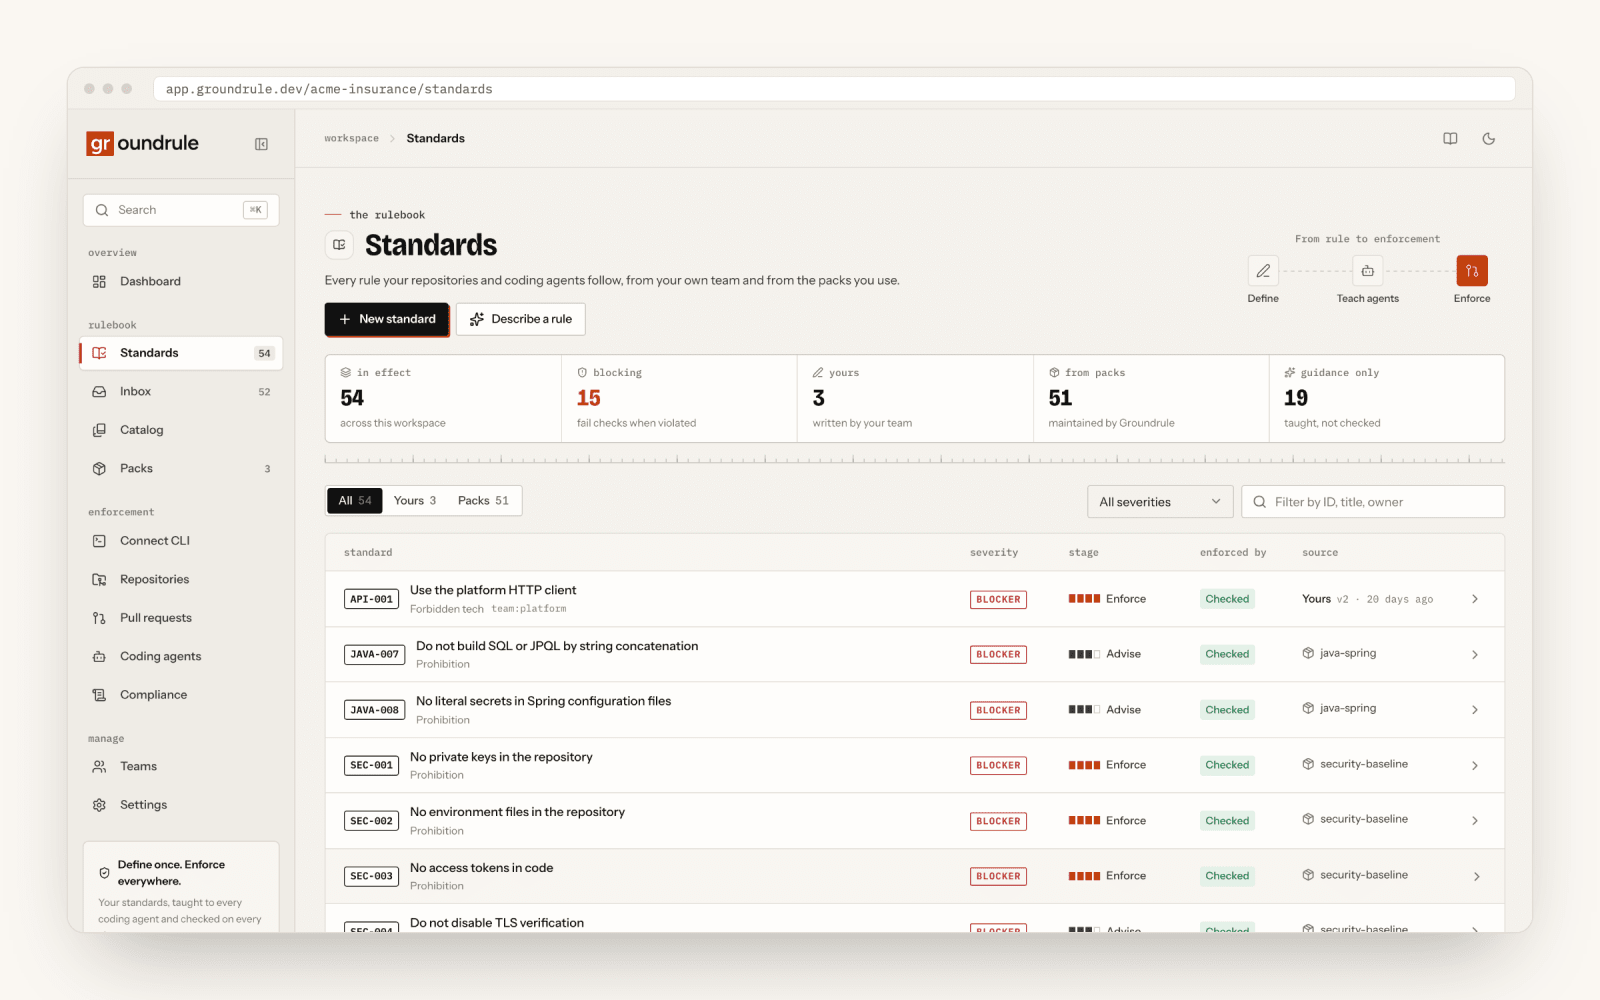Click the timeline ruler below stats
Image resolution: width=1600 pixels, height=1000 pixels.
[914, 459]
